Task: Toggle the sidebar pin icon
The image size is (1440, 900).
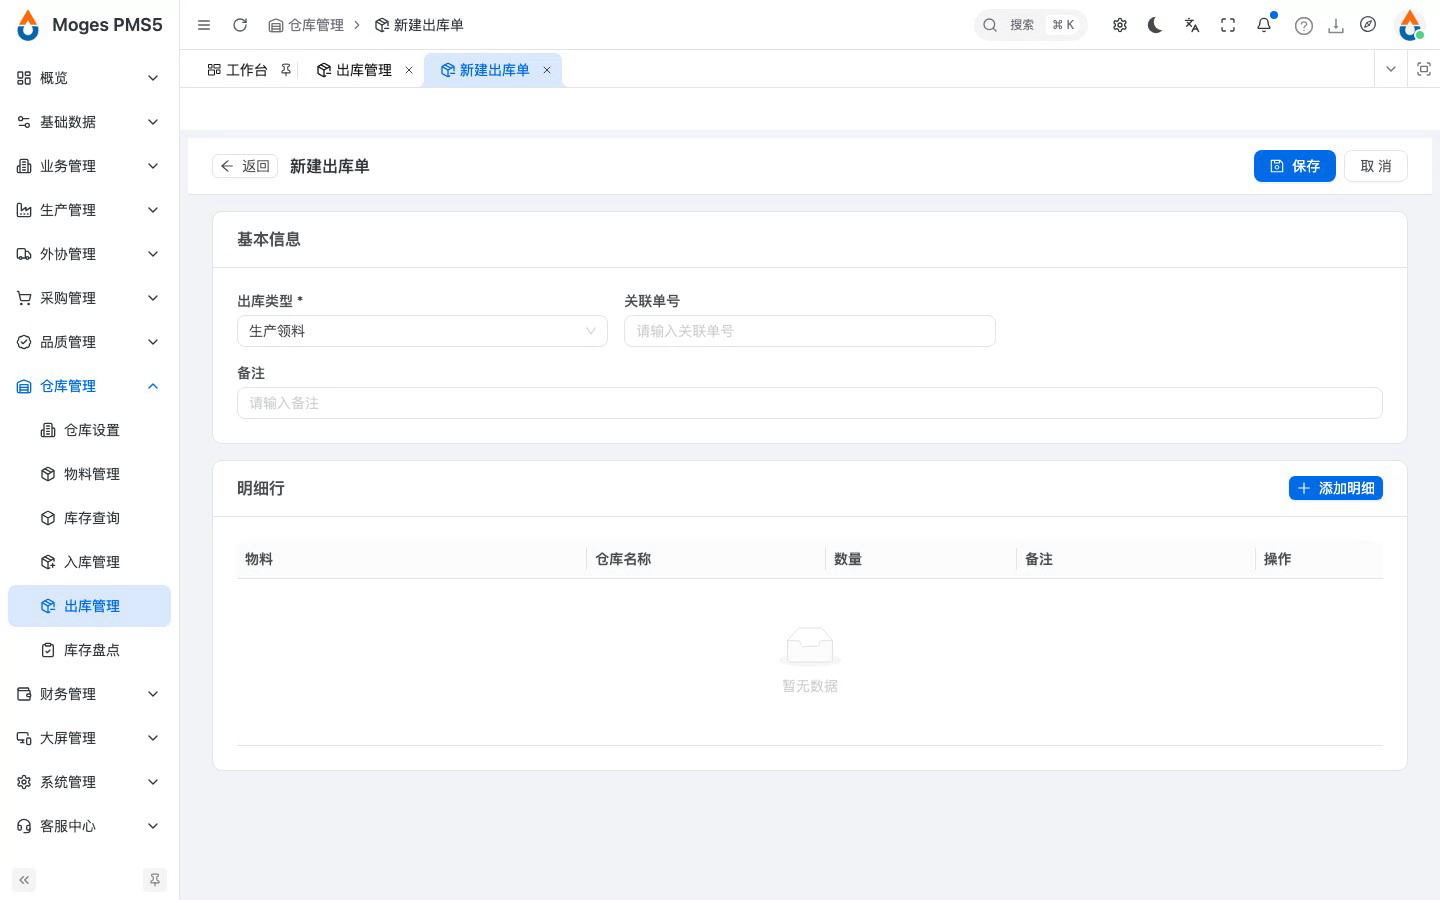Action: point(155,880)
